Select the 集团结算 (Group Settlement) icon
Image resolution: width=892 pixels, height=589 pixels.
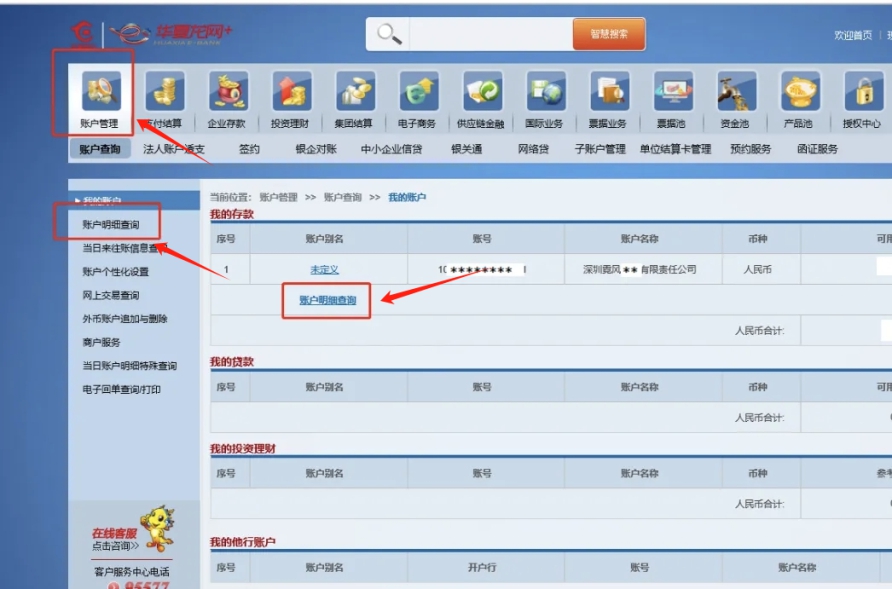(351, 95)
